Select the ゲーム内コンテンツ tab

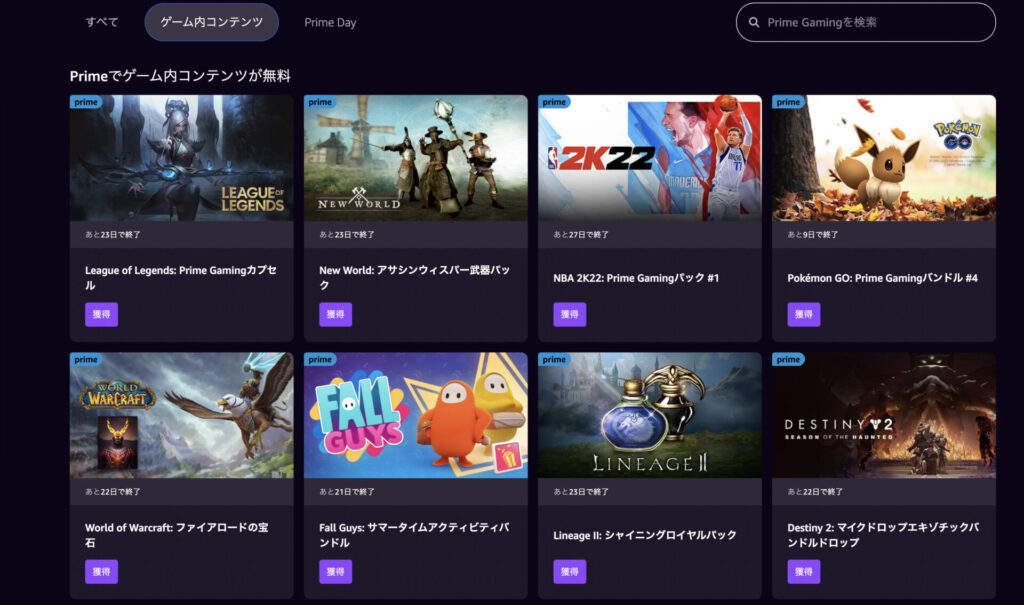click(x=211, y=22)
